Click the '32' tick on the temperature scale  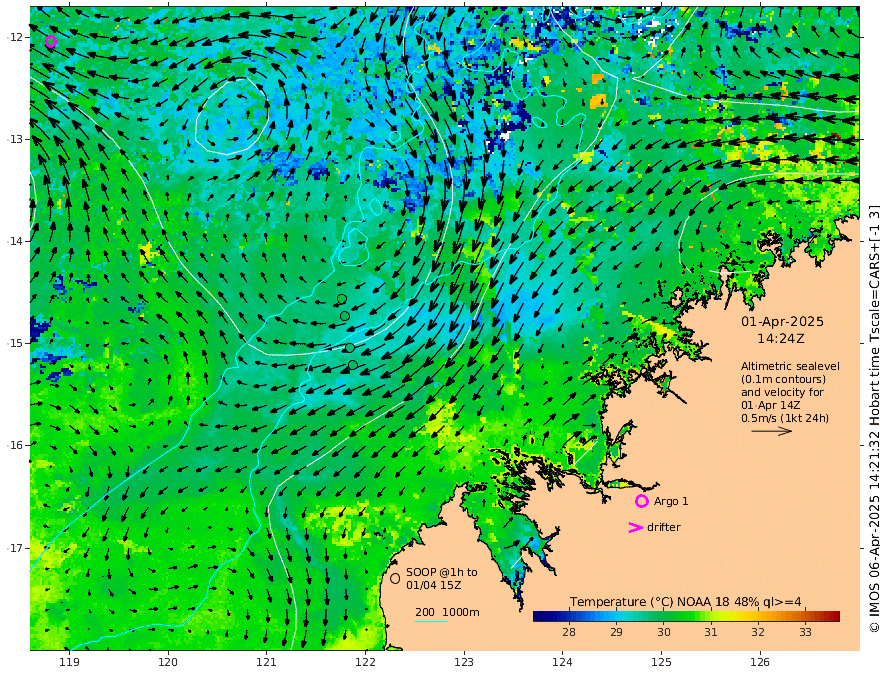coord(758,632)
